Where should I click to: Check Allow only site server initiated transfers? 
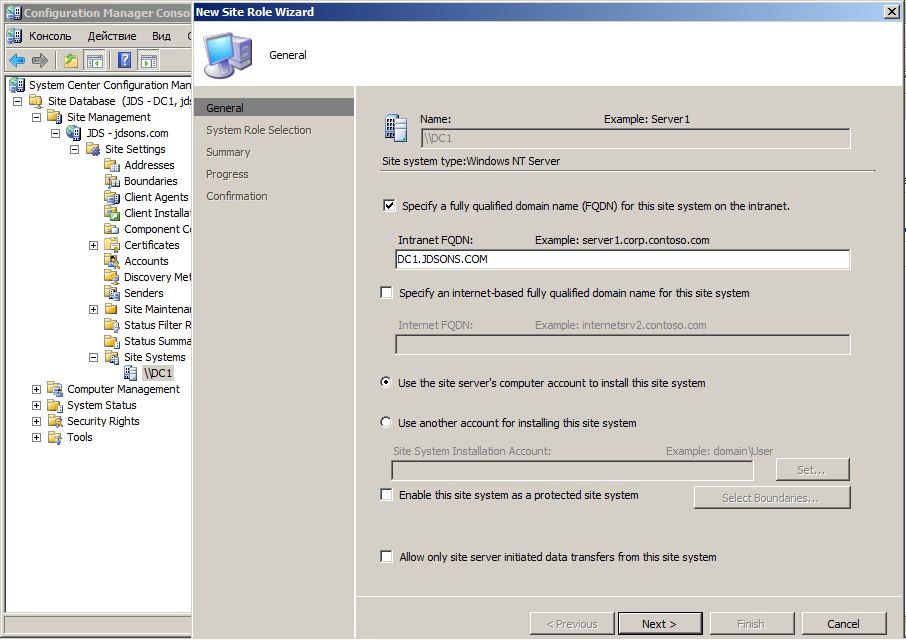click(x=387, y=556)
